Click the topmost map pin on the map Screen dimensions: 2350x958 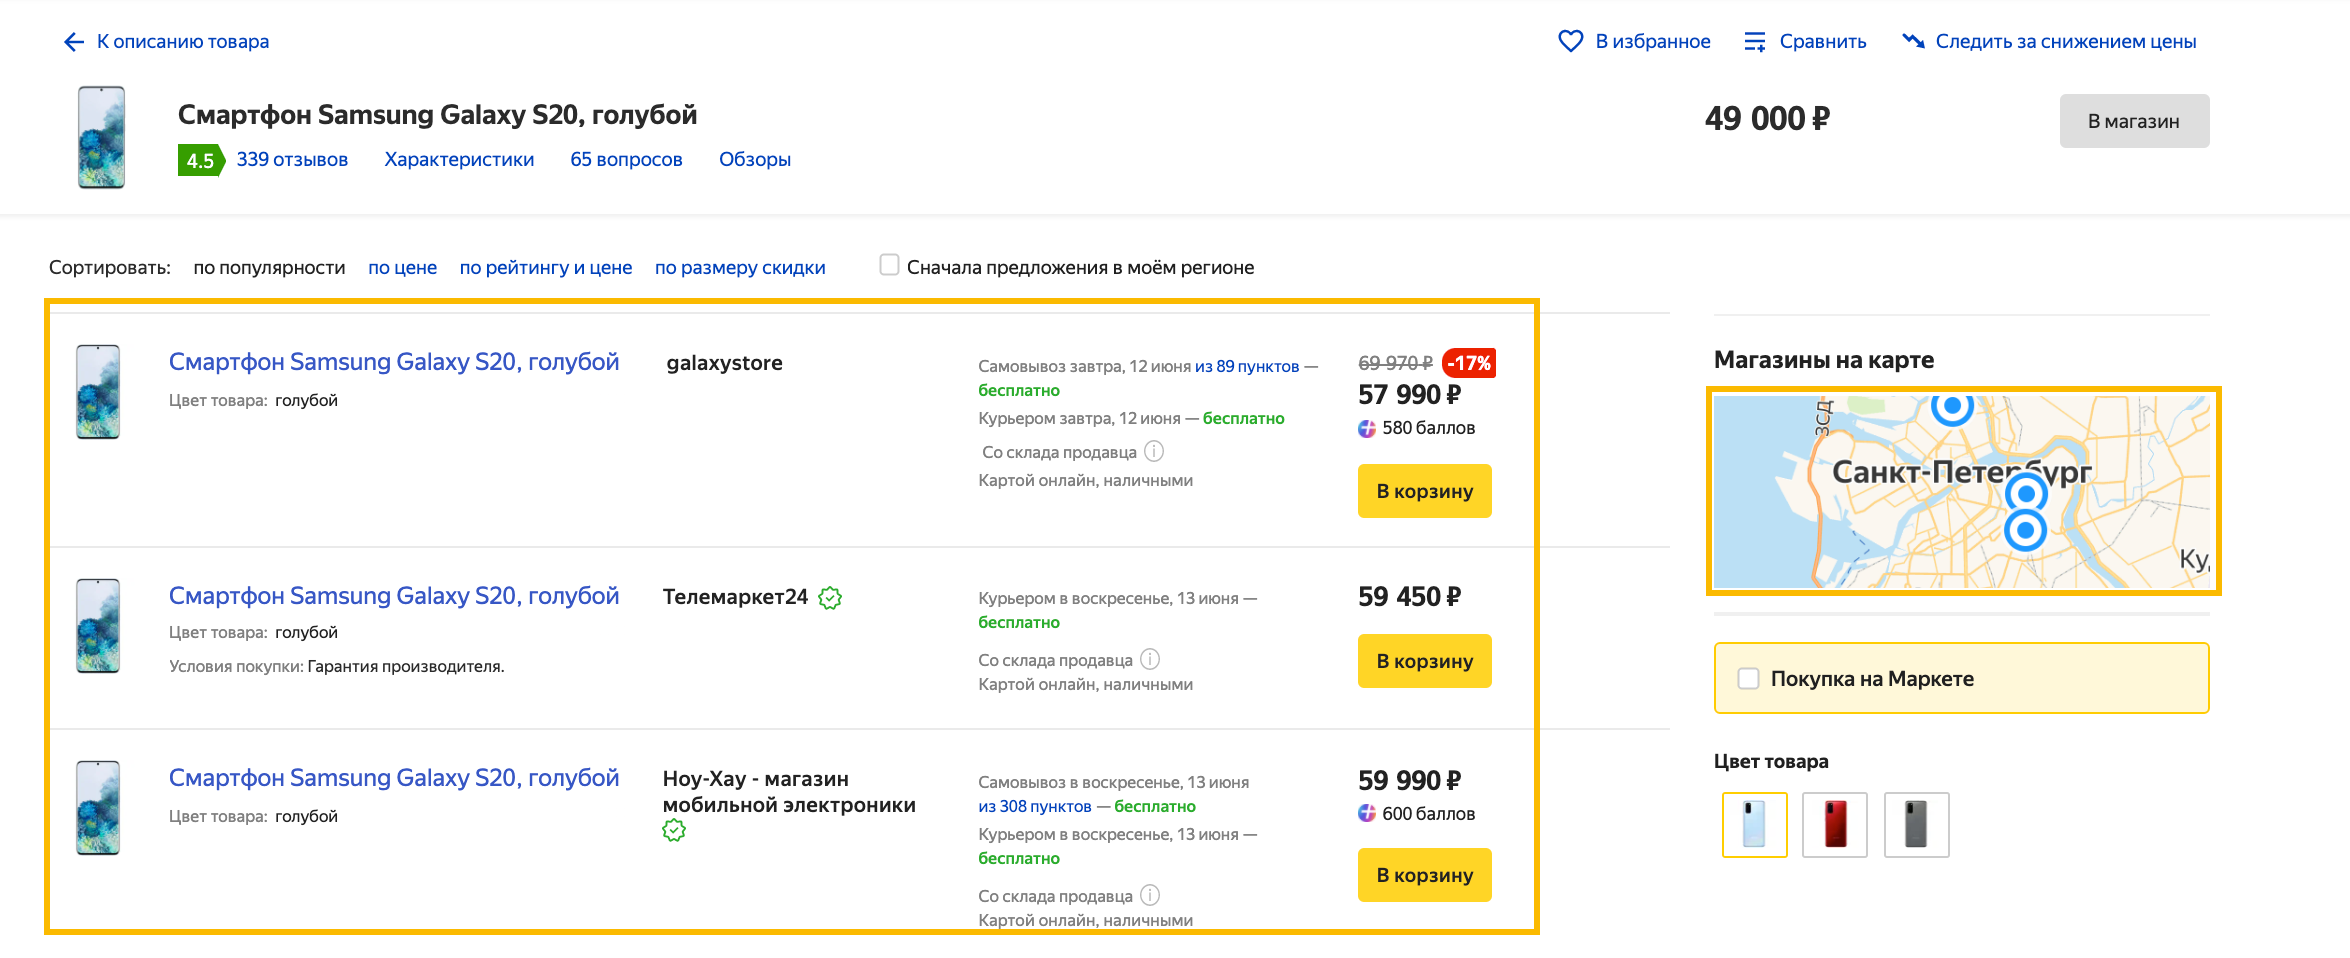click(1952, 407)
